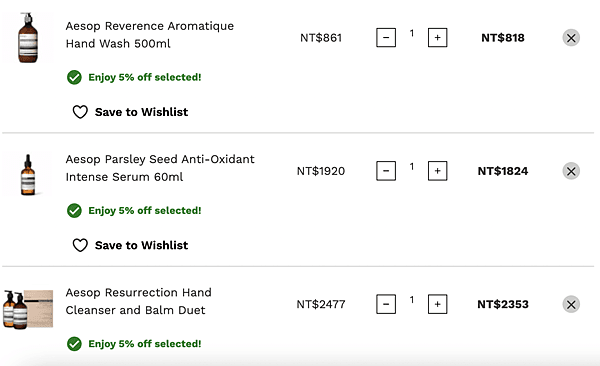Viewport: 600px width, 366px height.
Task: Decrease quantity of Reverence Aromatique Hand Wash
Action: pos(386,38)
